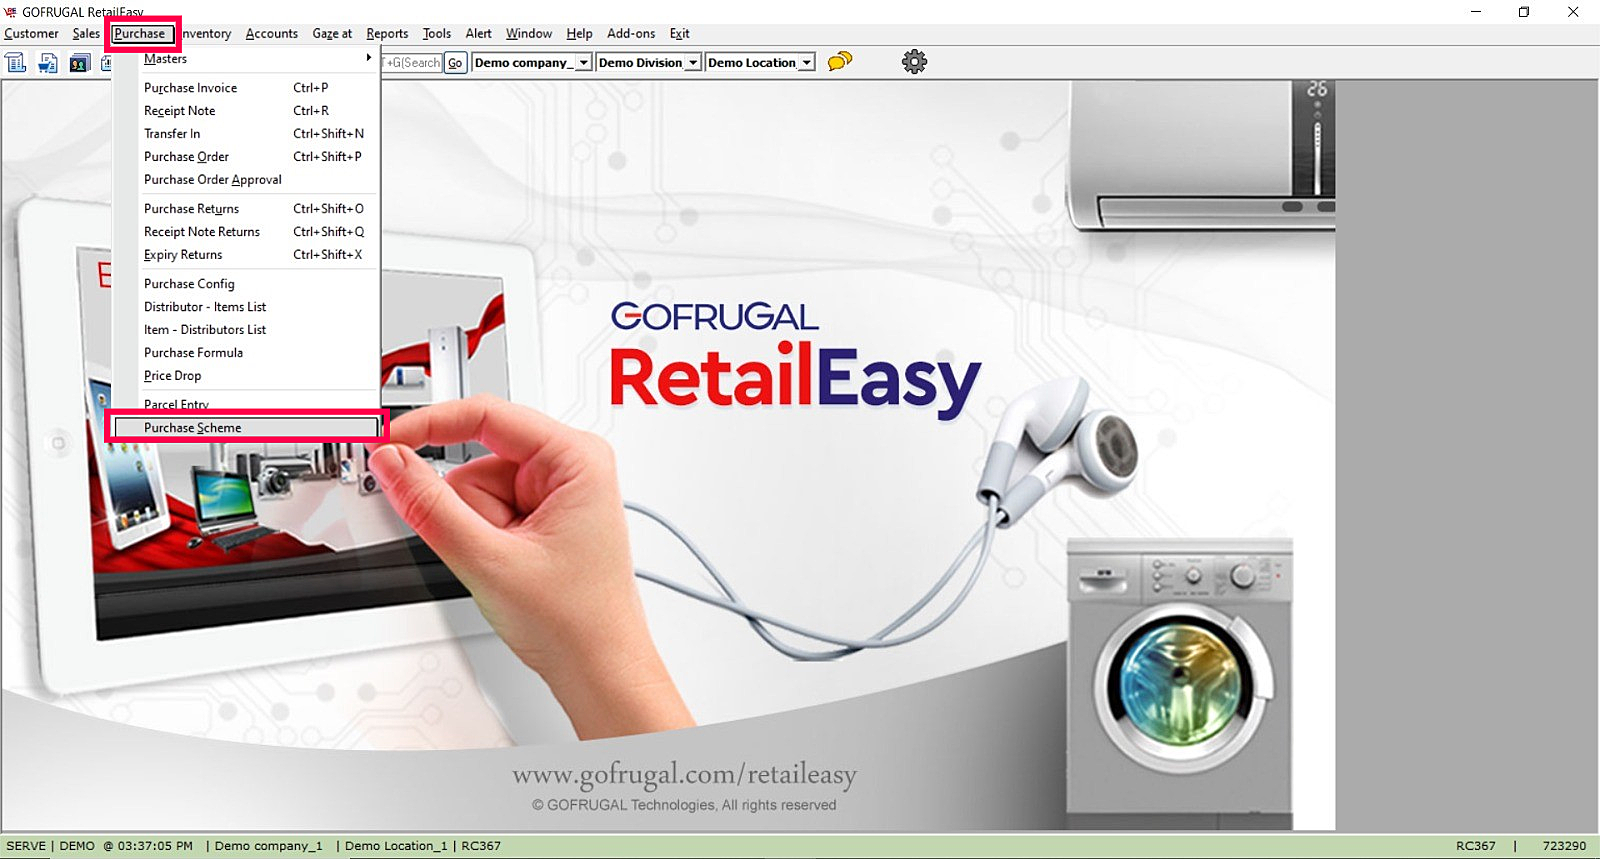Open the Accounts menu
Viewport: 1600px width, 859px height.
272,34
